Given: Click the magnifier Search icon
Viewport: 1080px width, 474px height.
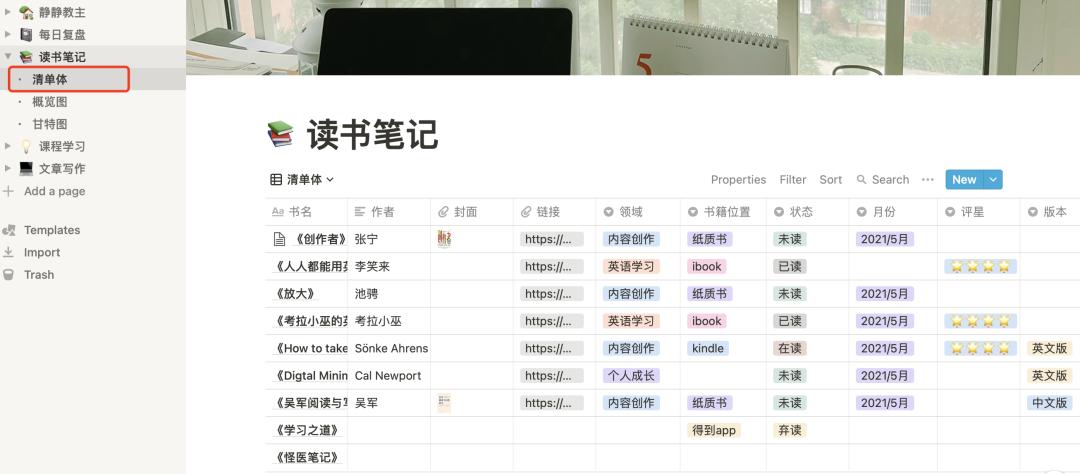Looking at the screenshot, I should [862, 179].
